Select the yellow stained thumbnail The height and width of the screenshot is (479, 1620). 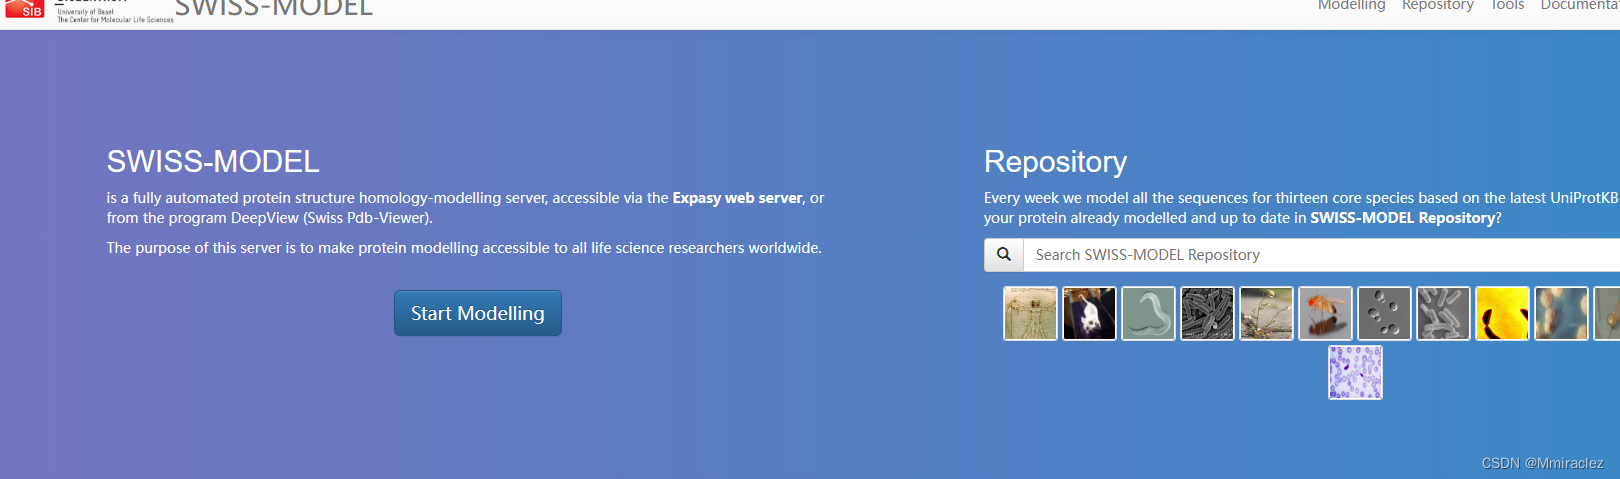click(x=1502, y=314)
